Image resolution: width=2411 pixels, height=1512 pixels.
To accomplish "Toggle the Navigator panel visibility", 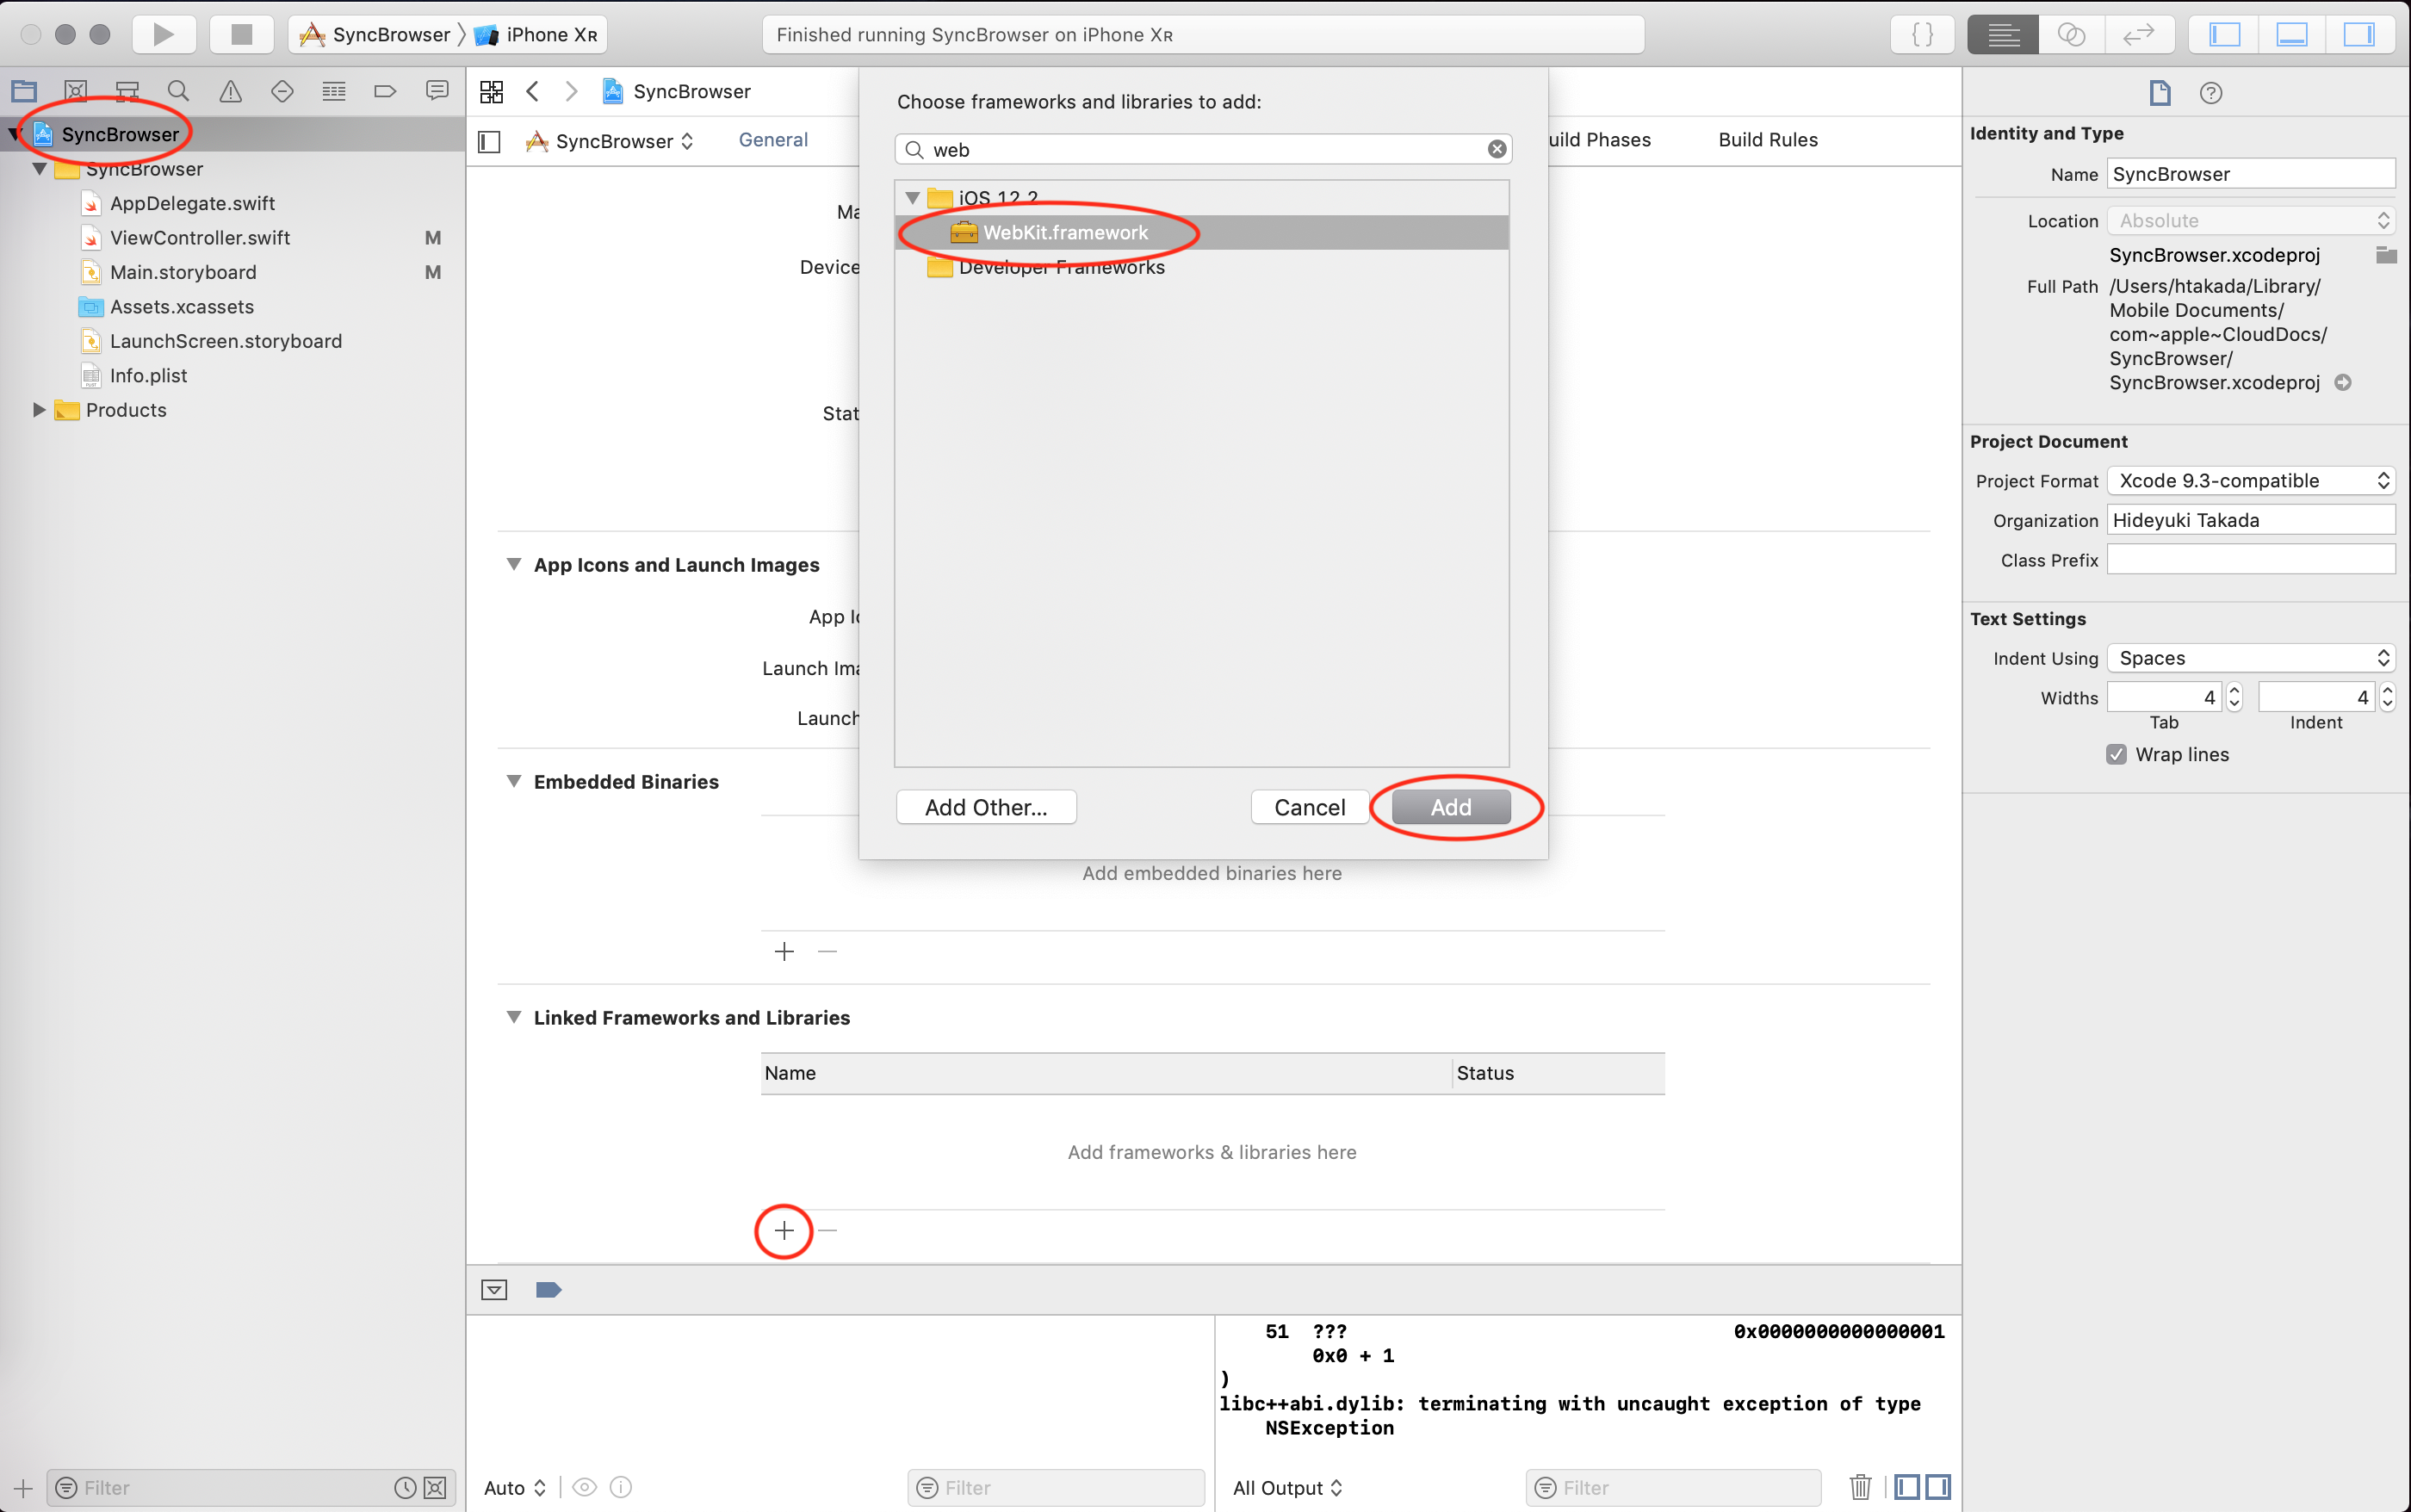I will click(2224, 34).
